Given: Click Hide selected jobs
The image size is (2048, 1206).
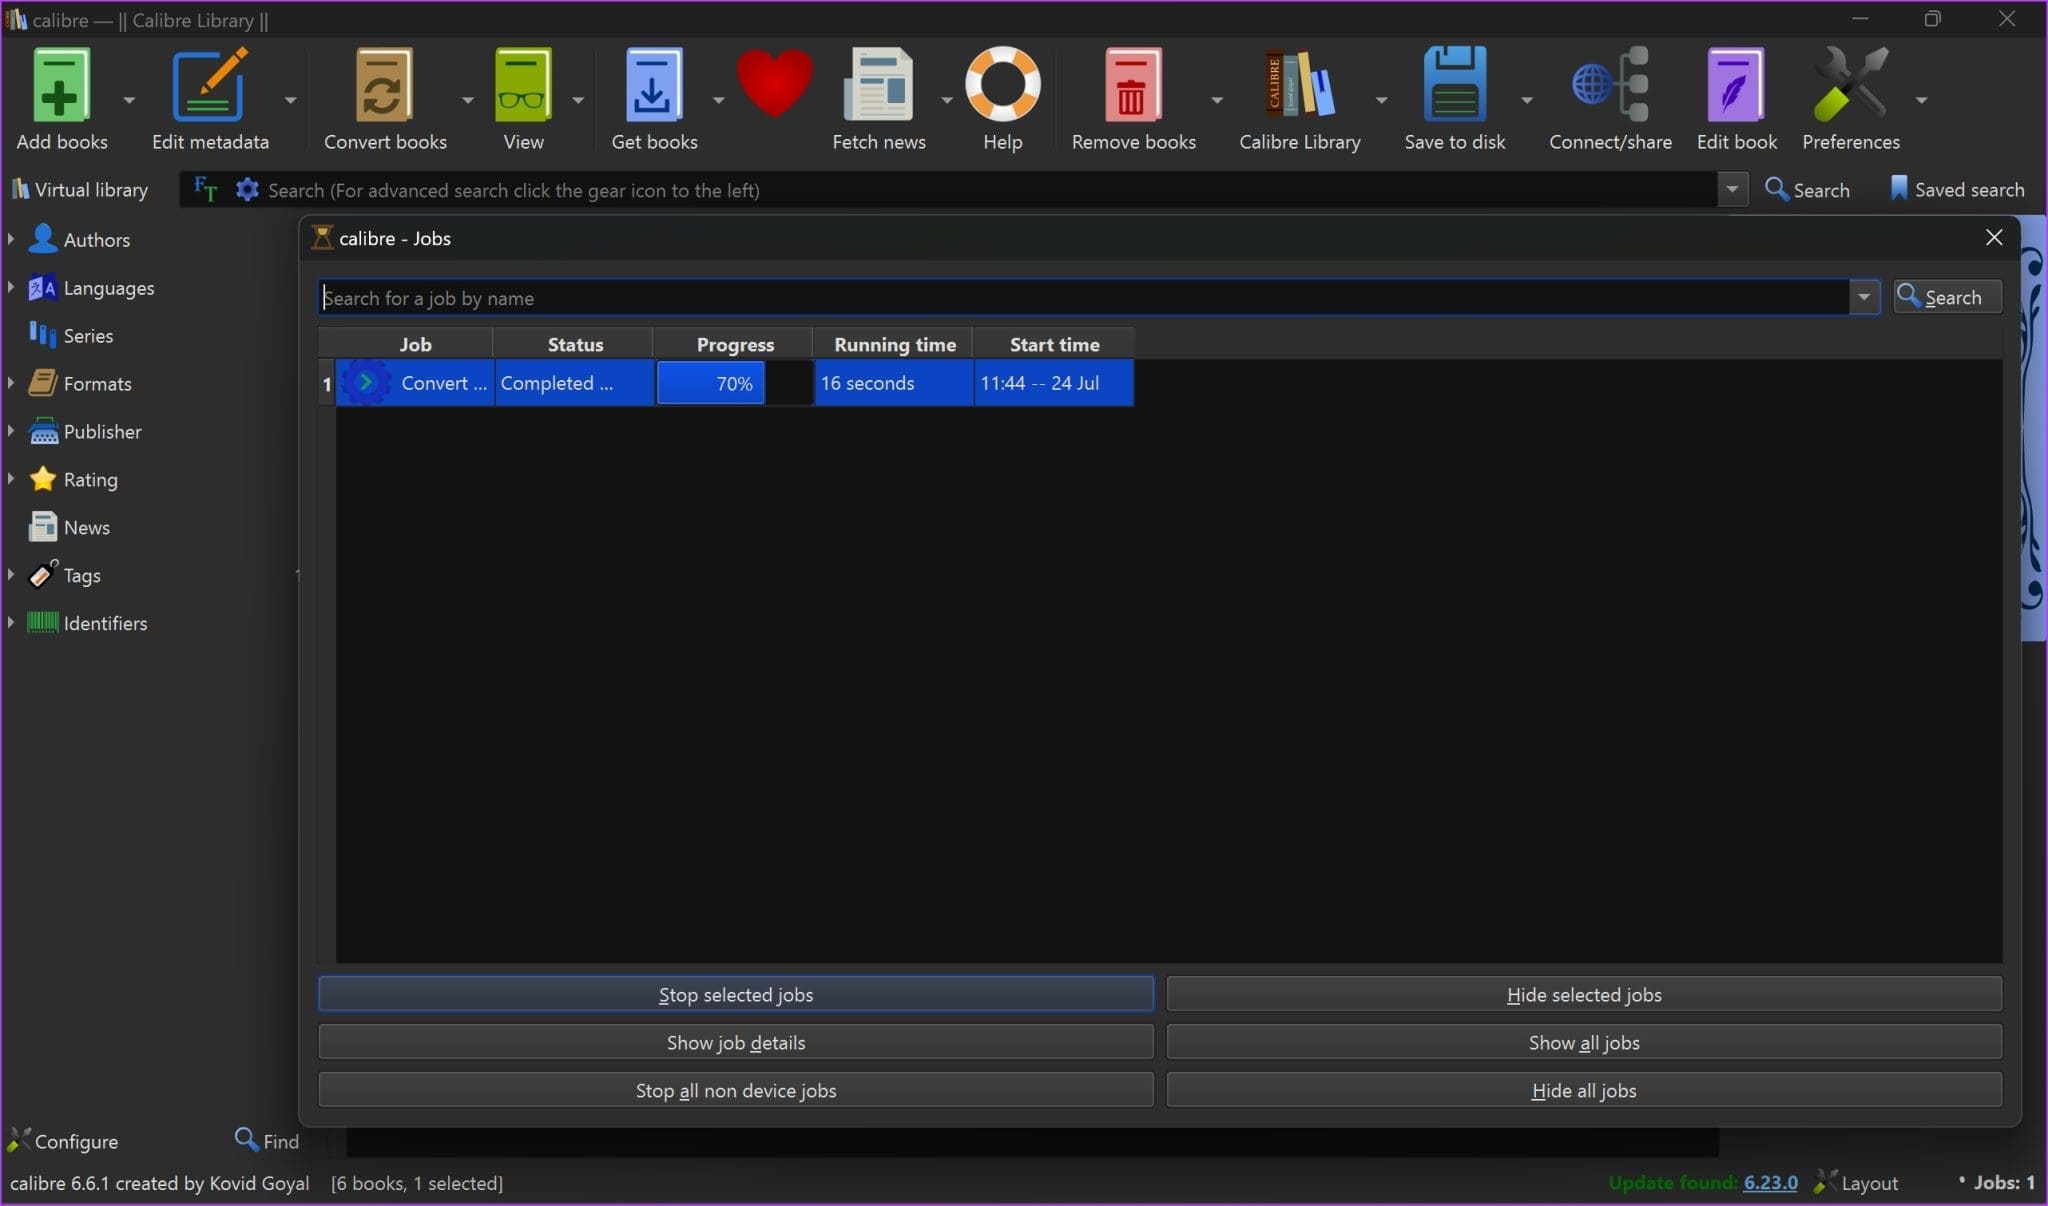Looking at the screenshot, I should tap(1584, 995).
